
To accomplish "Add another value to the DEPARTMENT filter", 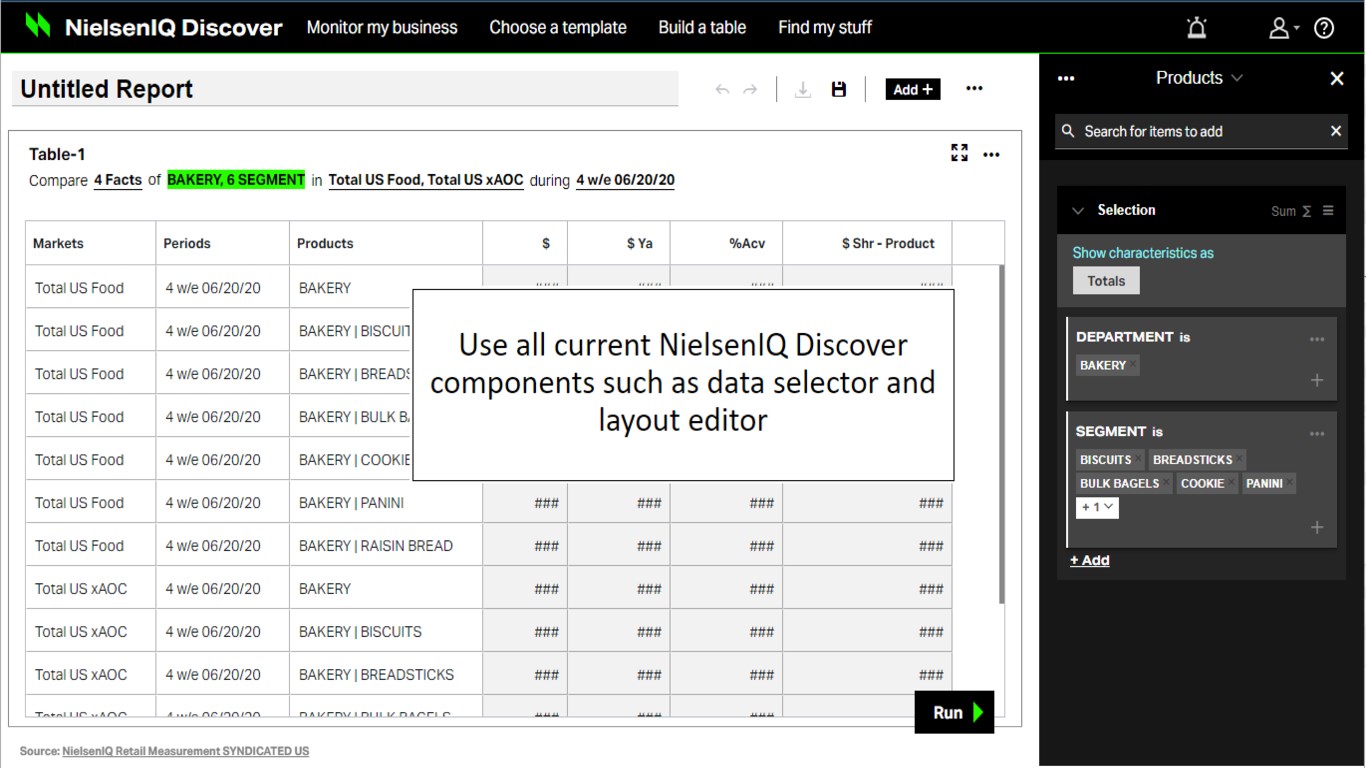I will point(1317,380).
